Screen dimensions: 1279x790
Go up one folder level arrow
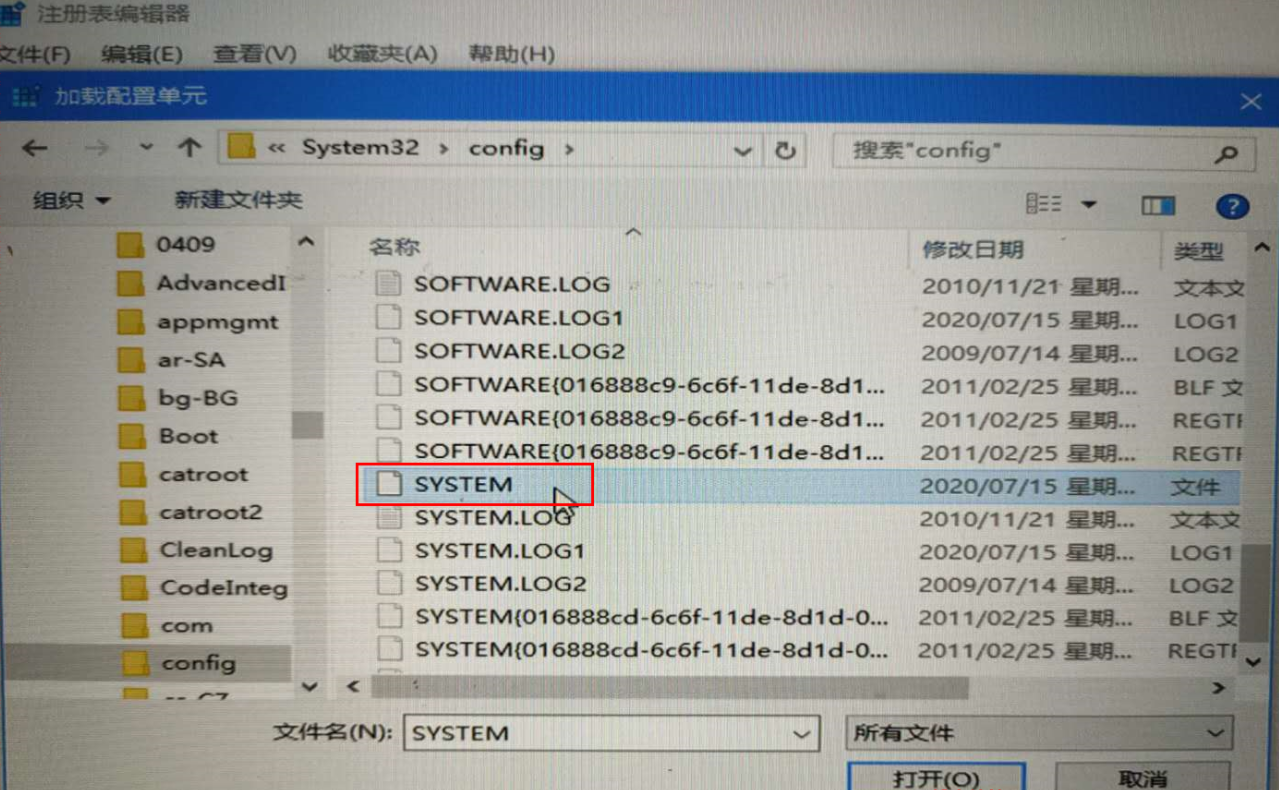[189, 148]
